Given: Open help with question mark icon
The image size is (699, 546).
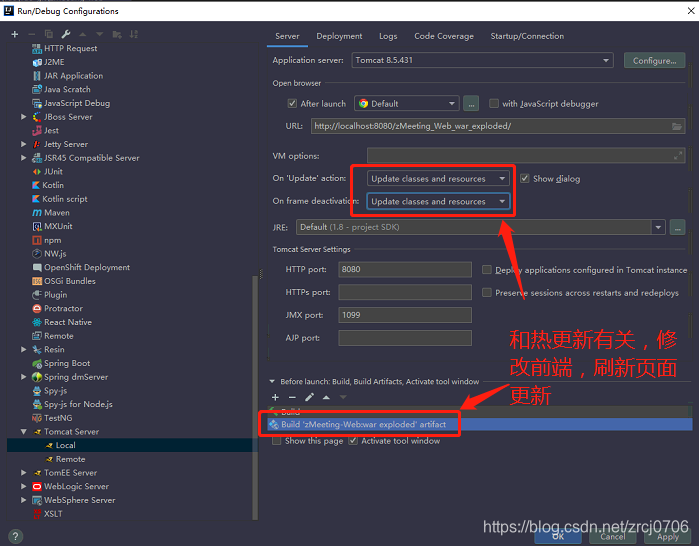Looking at the screenshot, I should [x=16, y=536].
